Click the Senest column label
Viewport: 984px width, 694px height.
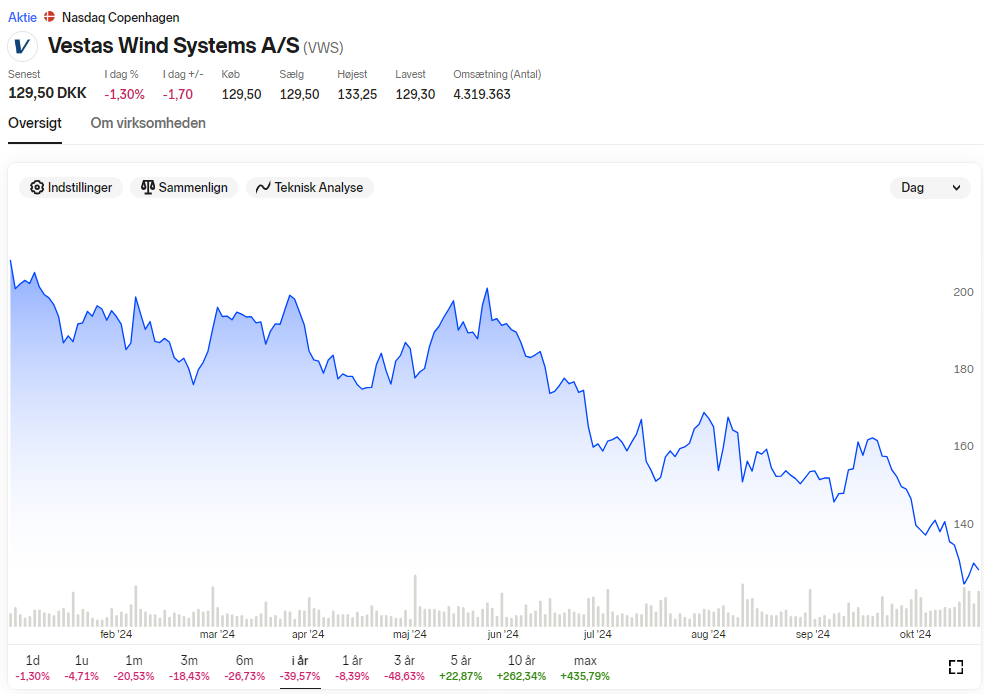[24, 74]
